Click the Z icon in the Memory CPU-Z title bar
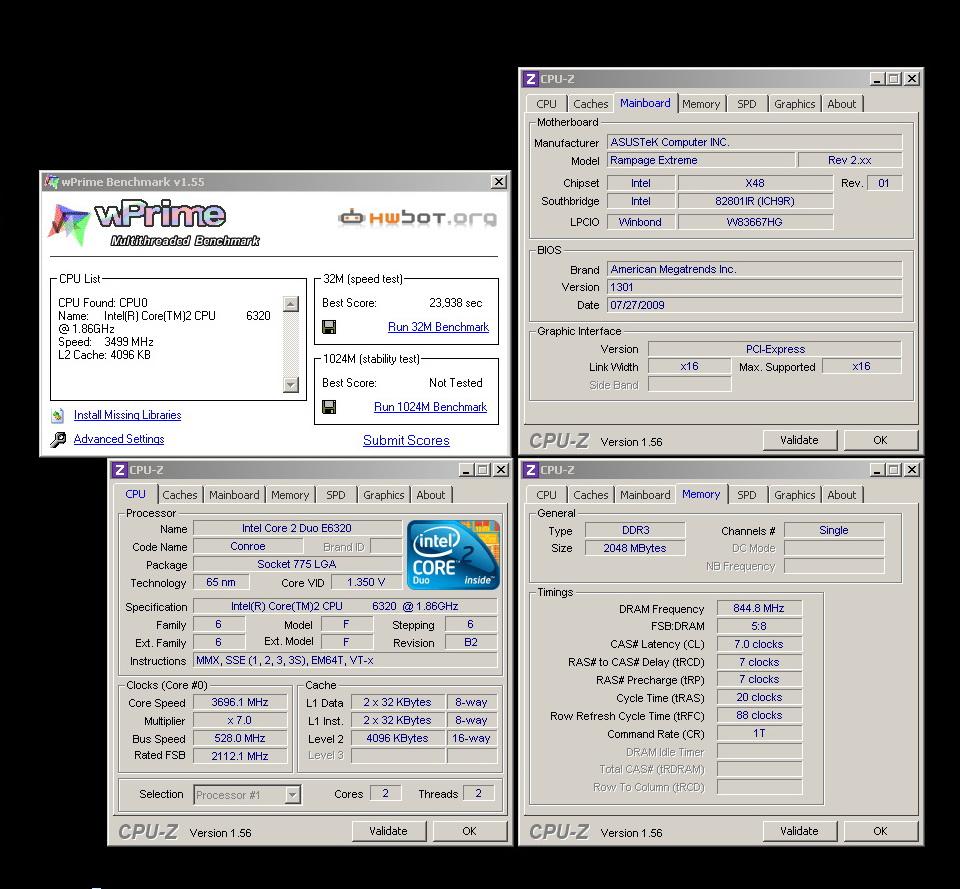960x889 pixels. point(530,470)
